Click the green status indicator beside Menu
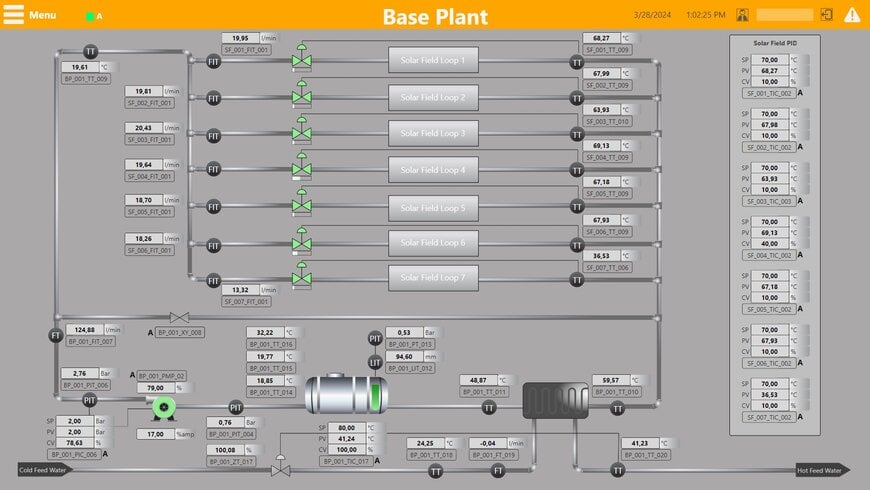The width and height of the screenshot is (870, 490). [89, 16]
